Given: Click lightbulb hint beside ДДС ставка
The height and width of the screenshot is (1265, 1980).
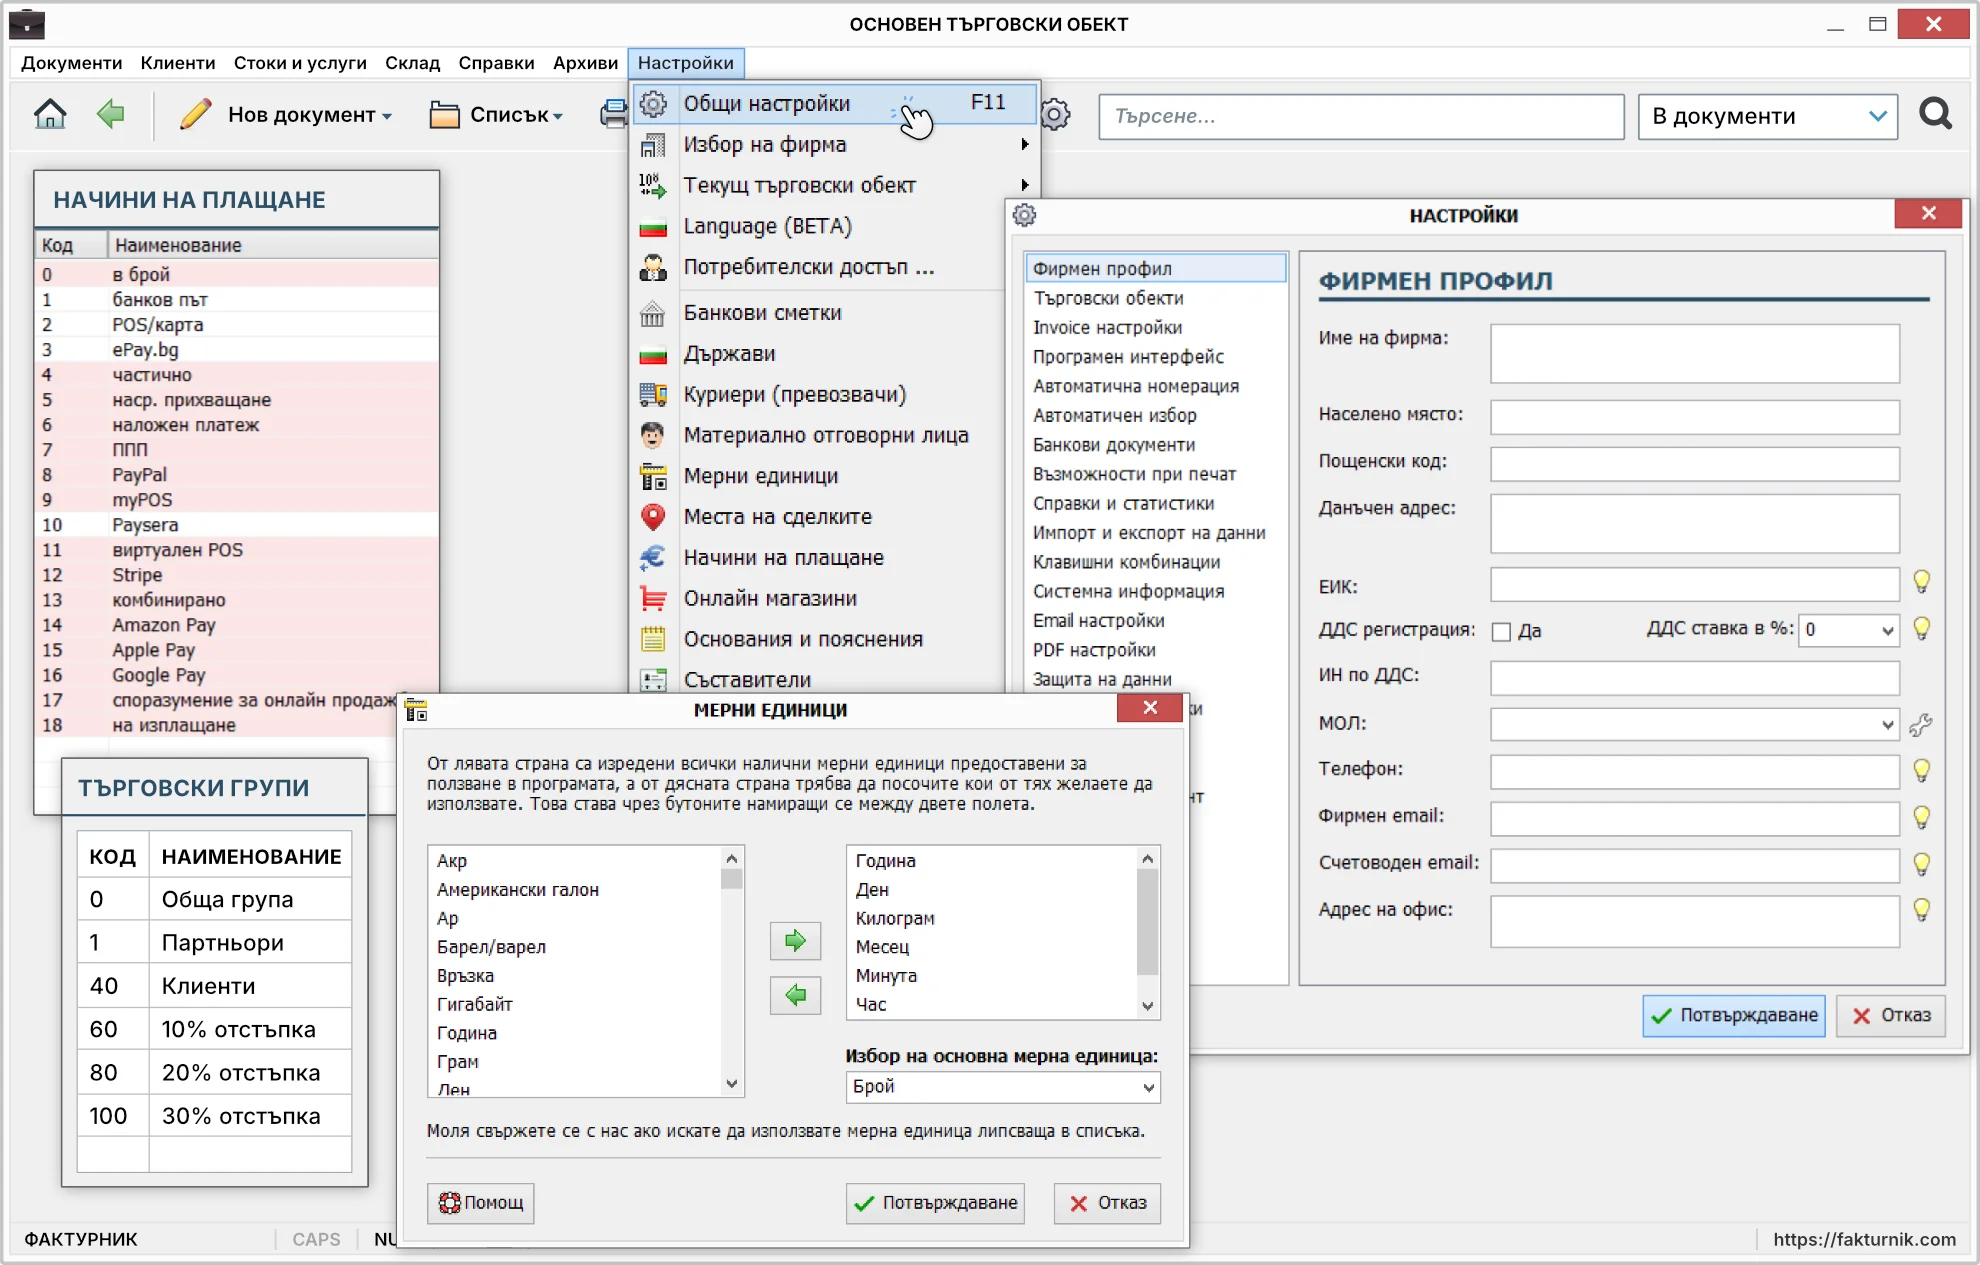Looking at the screenshot, I should pyautogui.click(x=1921, y=629).
